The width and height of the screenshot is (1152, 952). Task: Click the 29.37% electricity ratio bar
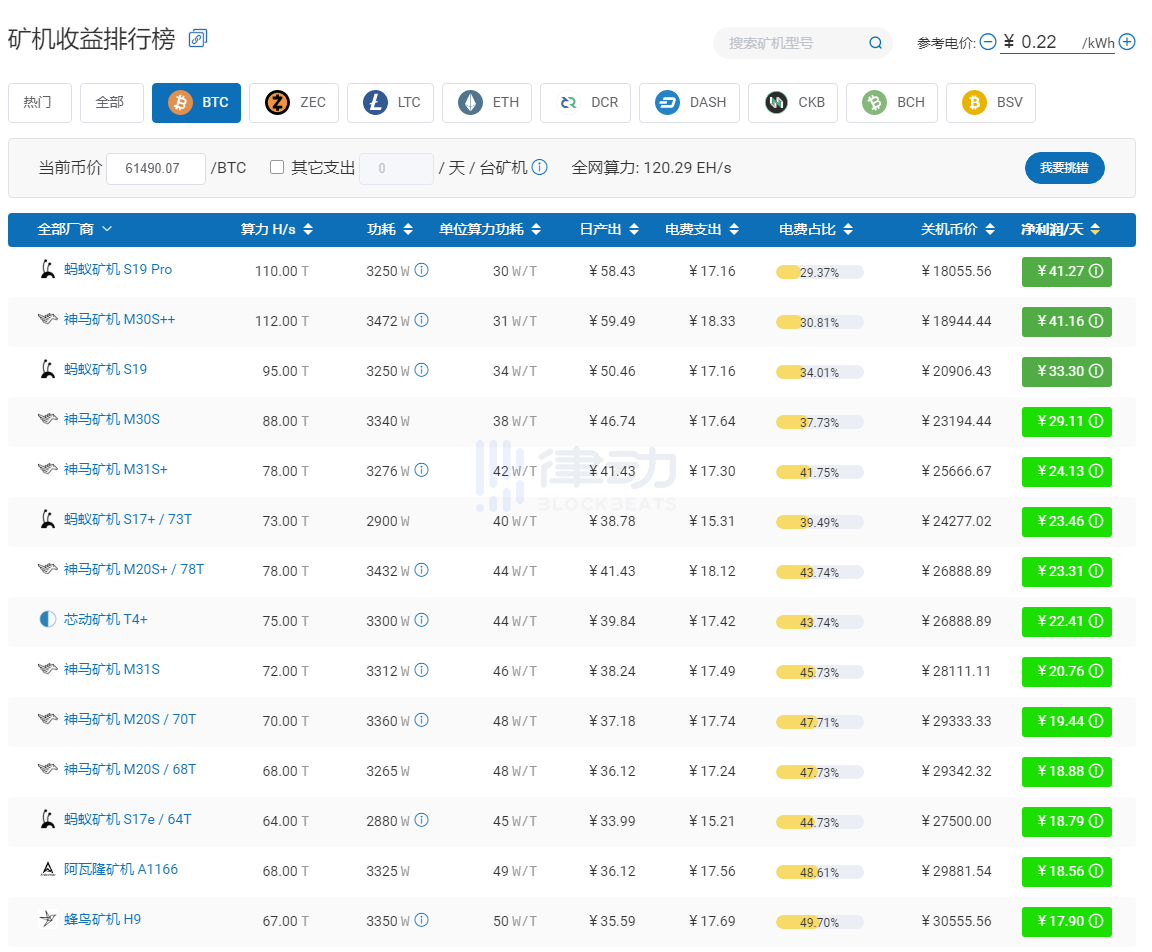(x=819, y=273)
